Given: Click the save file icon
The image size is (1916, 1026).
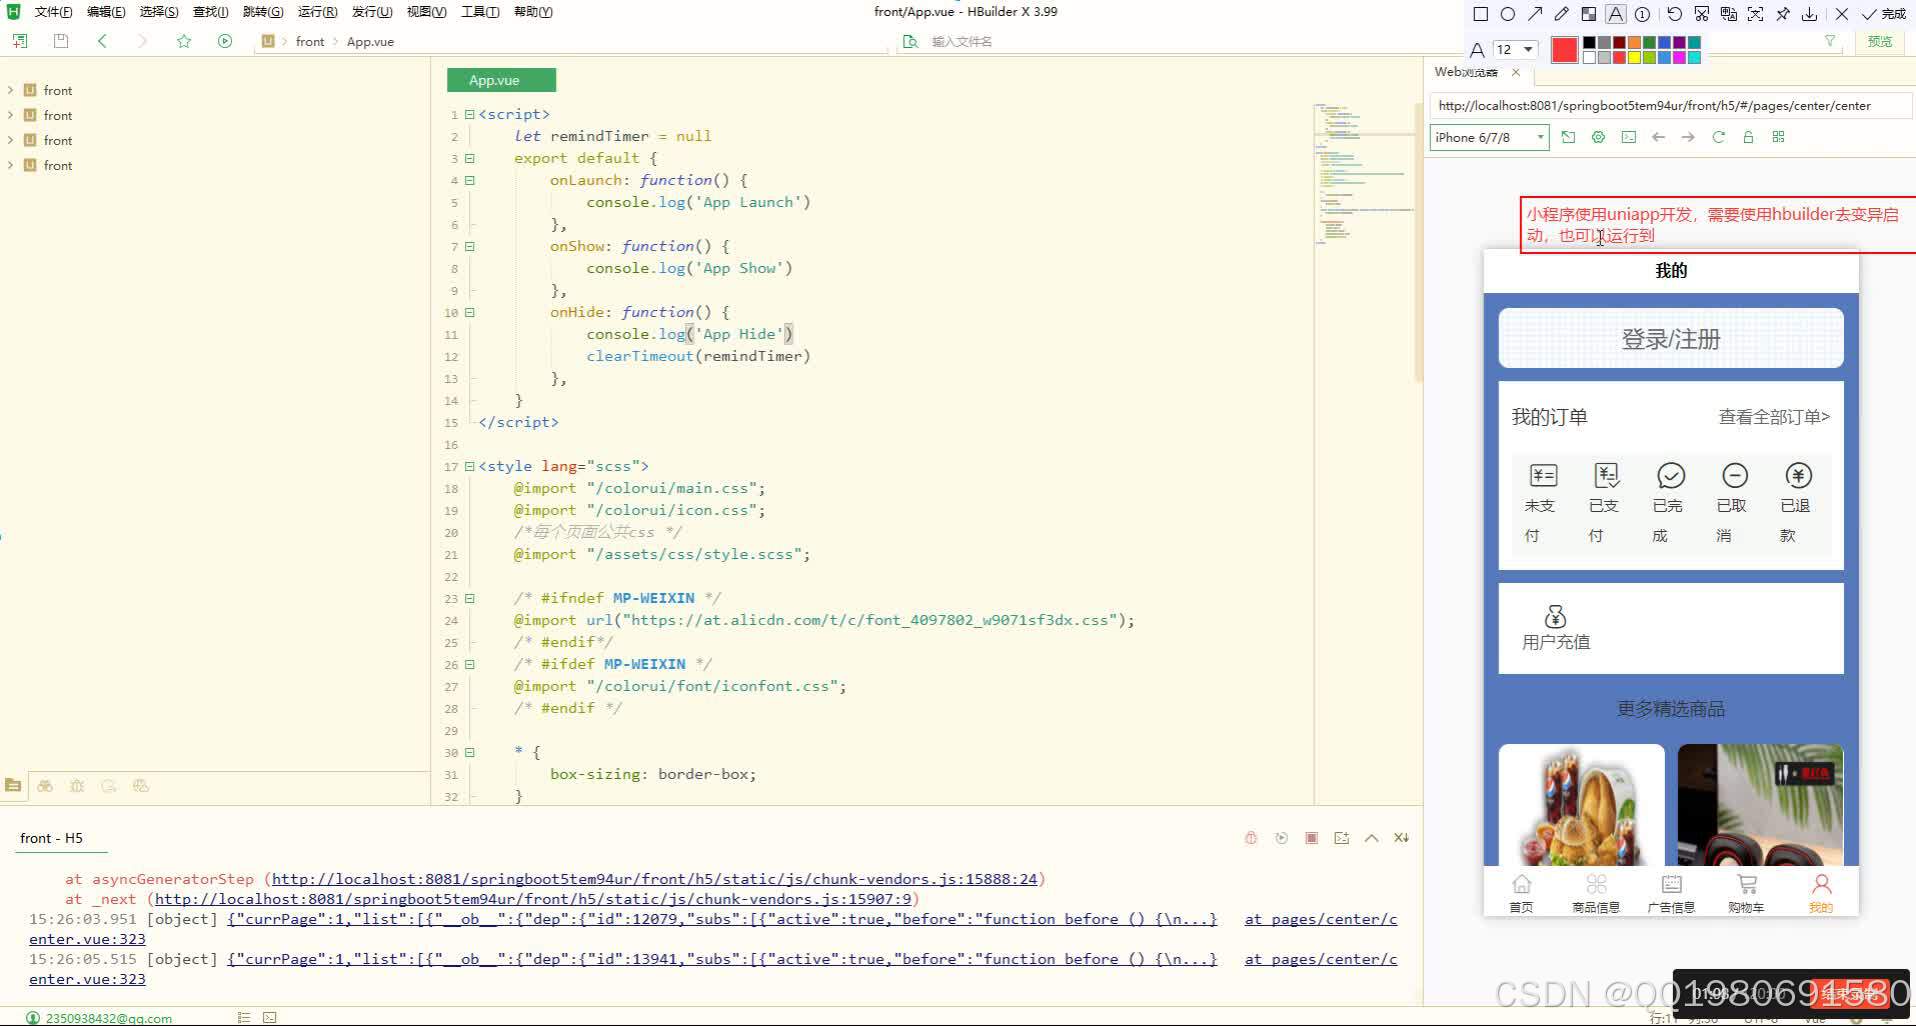Looking at the screenshot, I should point(61,41).
